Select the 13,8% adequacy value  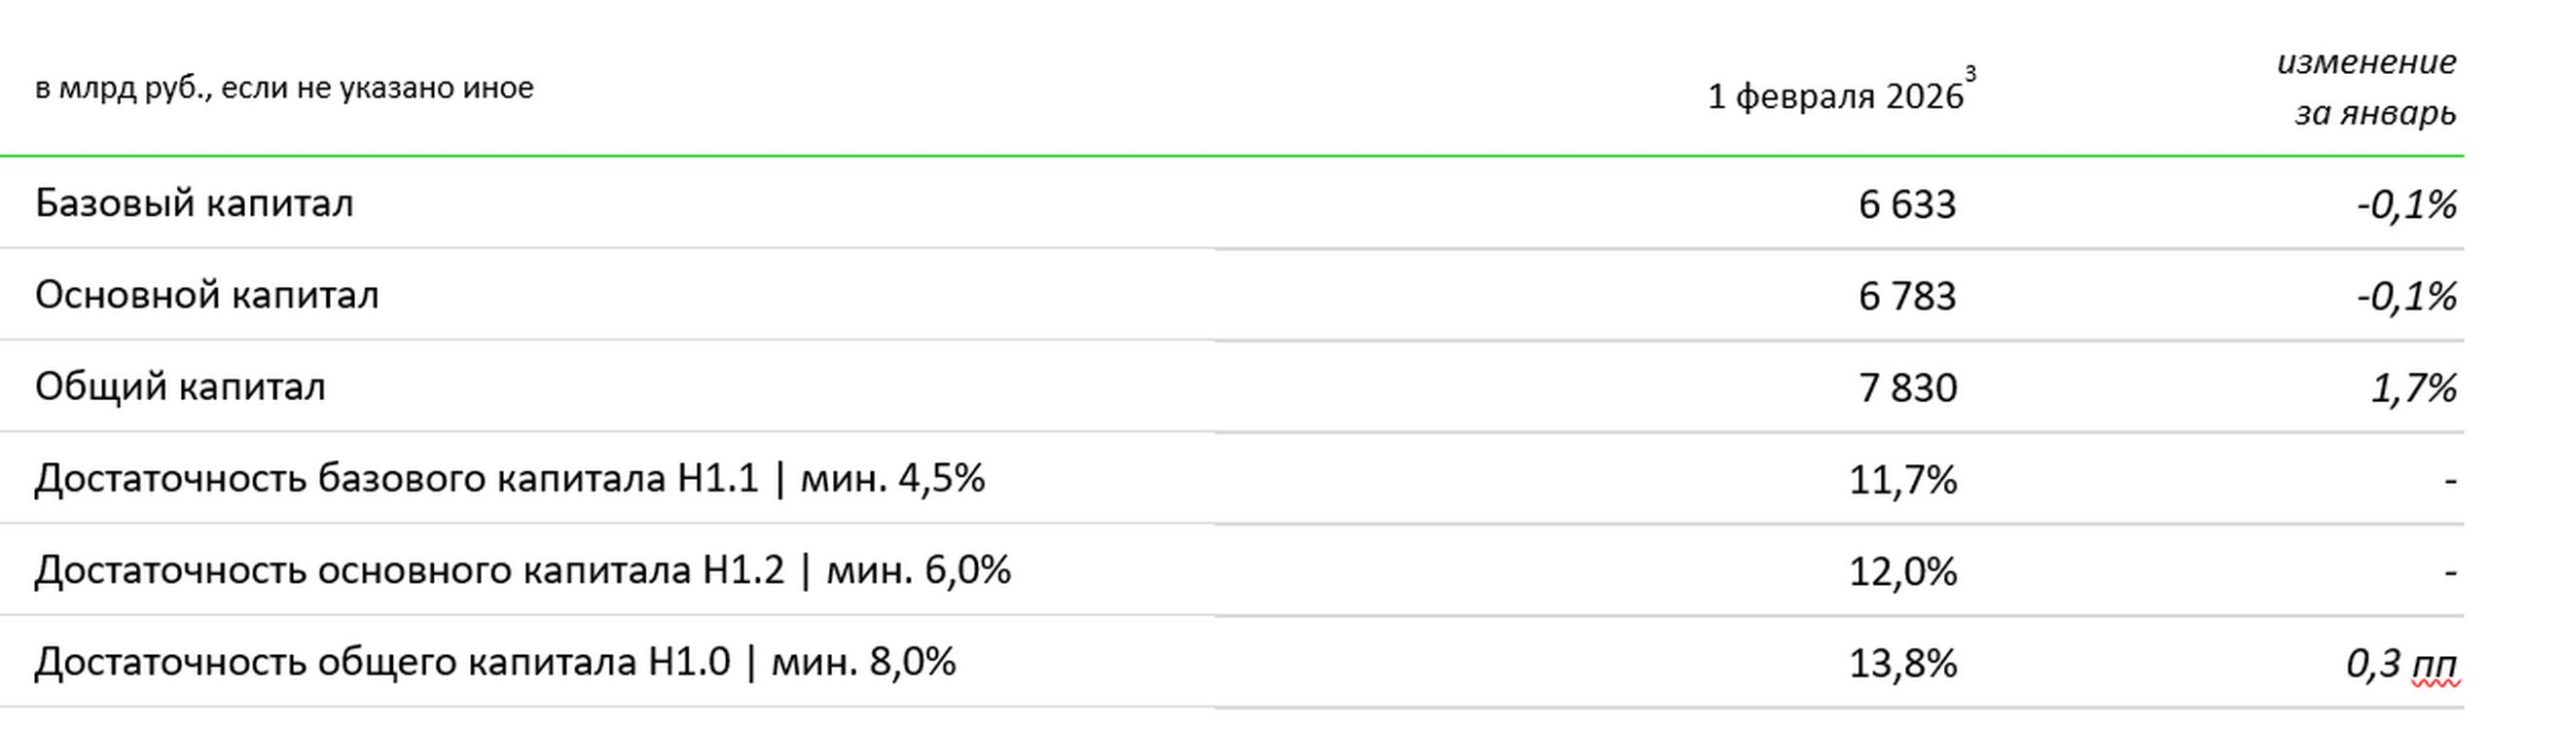coord(1902,664)
